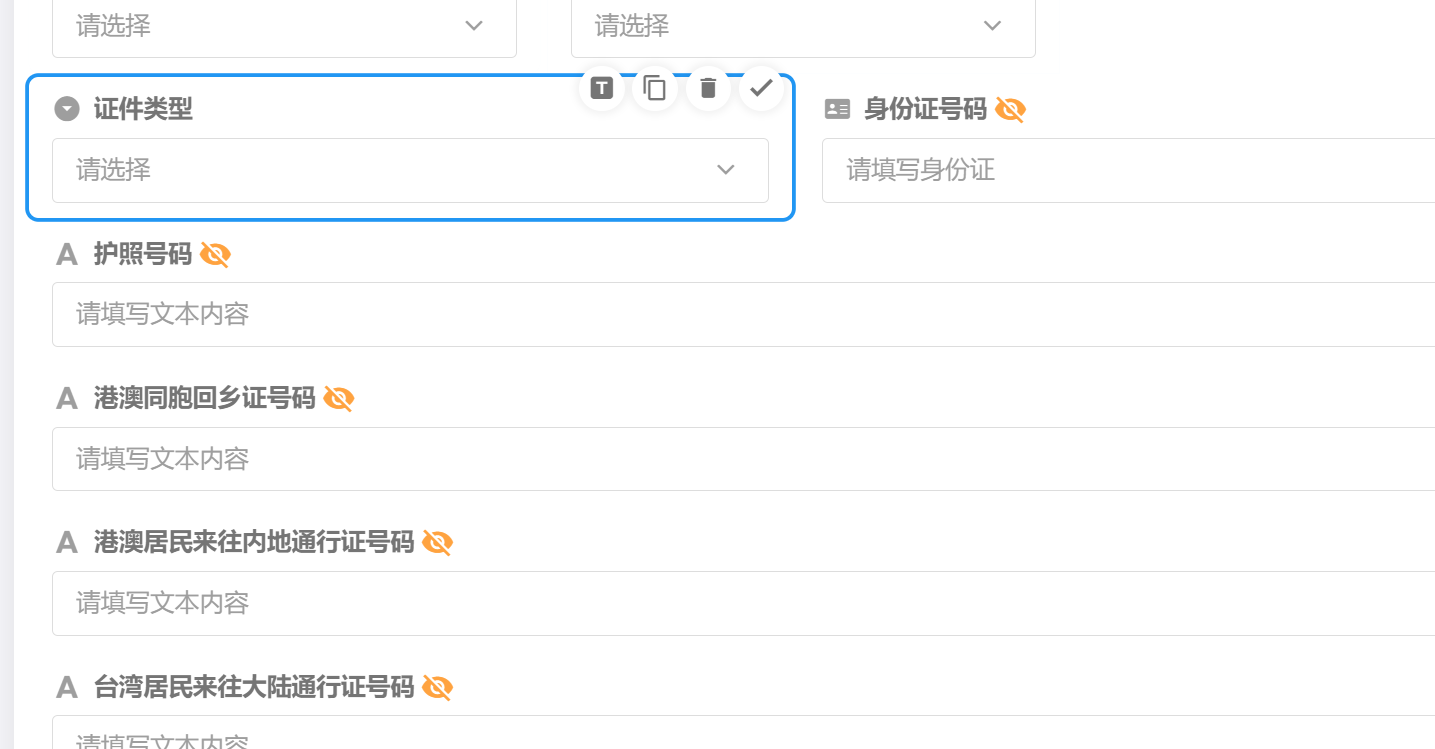Screen dimensions: 1435x749
Task: Click the A icon beside 台湾居民来往大陆通行证号码
Action: tap(67, 687)
